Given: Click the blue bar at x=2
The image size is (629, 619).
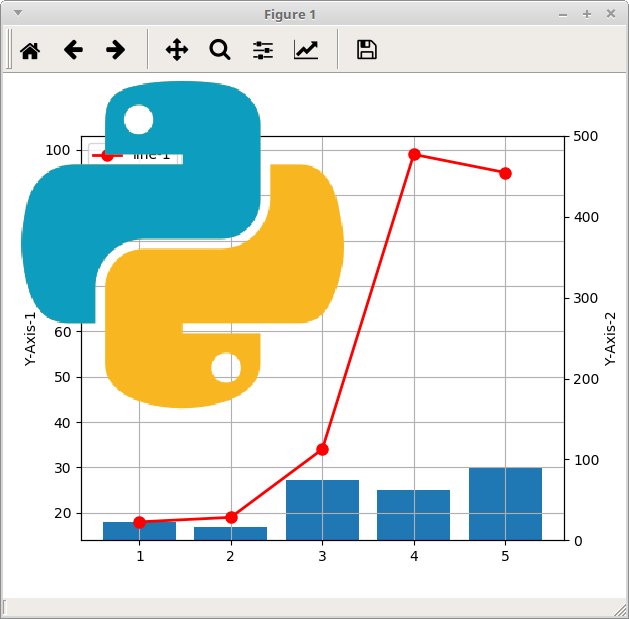Looking at the screenshot, I should point(231,534).
